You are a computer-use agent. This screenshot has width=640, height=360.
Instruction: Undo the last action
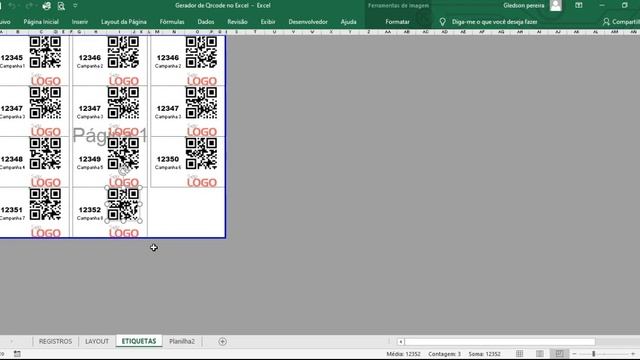[x=12, y=6]
